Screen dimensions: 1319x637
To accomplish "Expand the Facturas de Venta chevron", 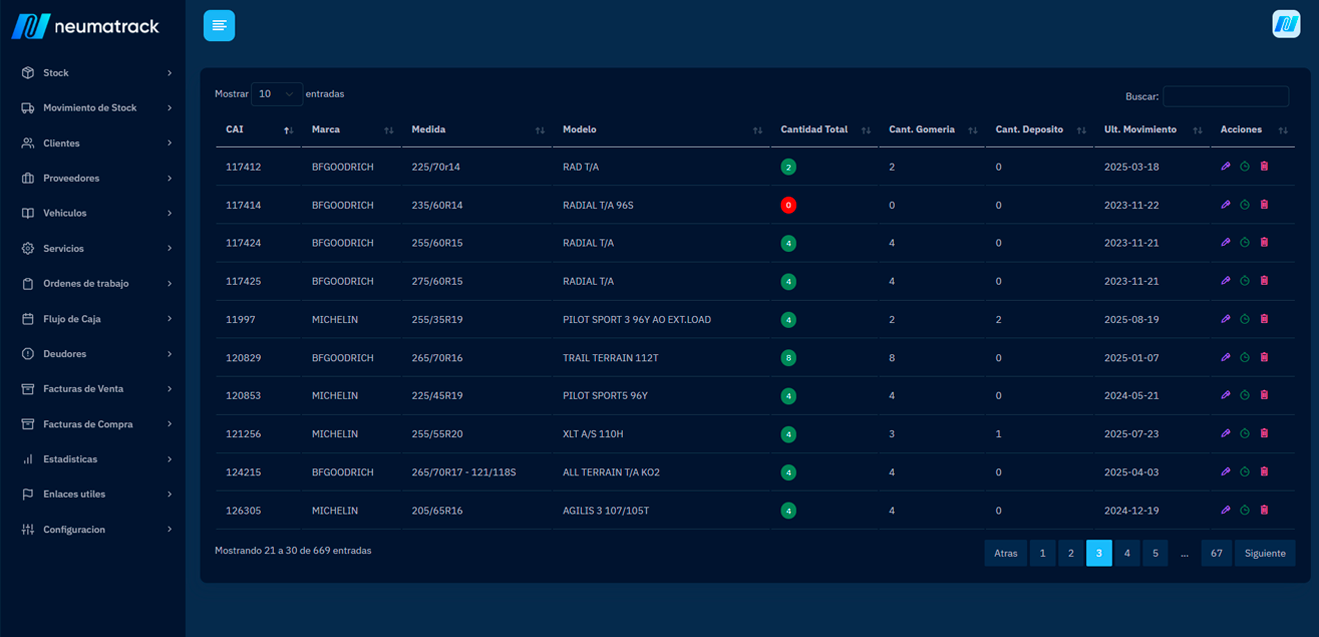I will (x=170, y=389).
